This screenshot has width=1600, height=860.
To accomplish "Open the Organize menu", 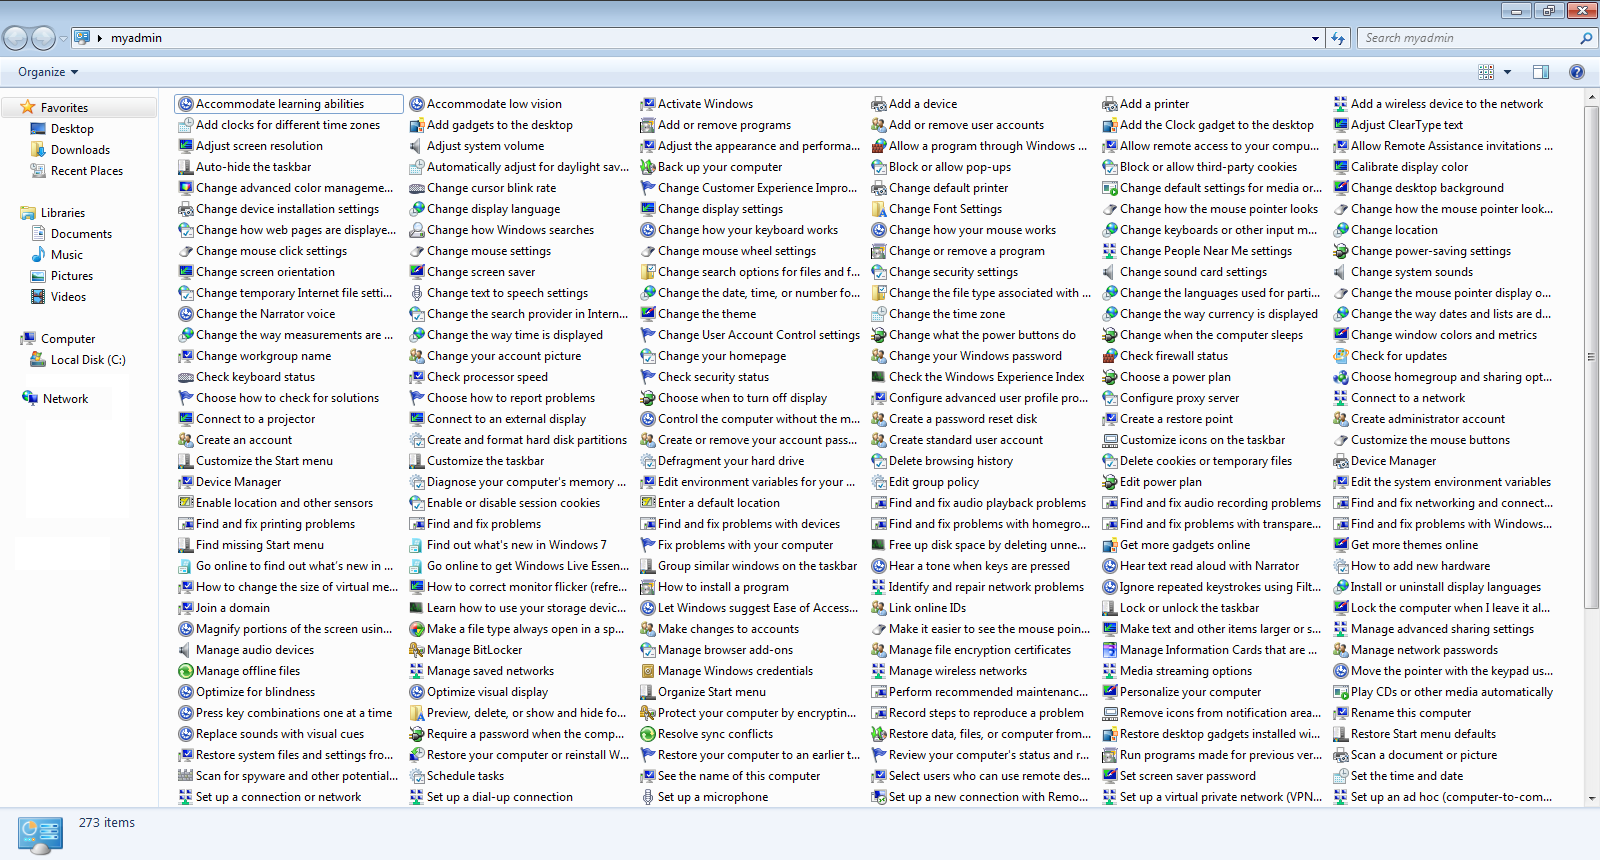I will [x=47, y=72].
